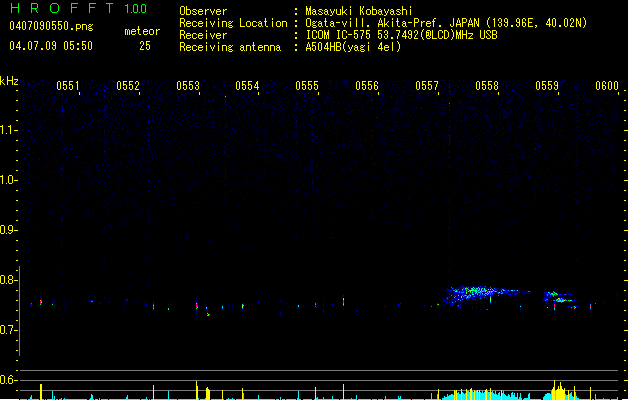Viewport: 629px width, 400px height.
Task: Click the 1.0 kHz frequency axis label
Action: pos(8,180)
